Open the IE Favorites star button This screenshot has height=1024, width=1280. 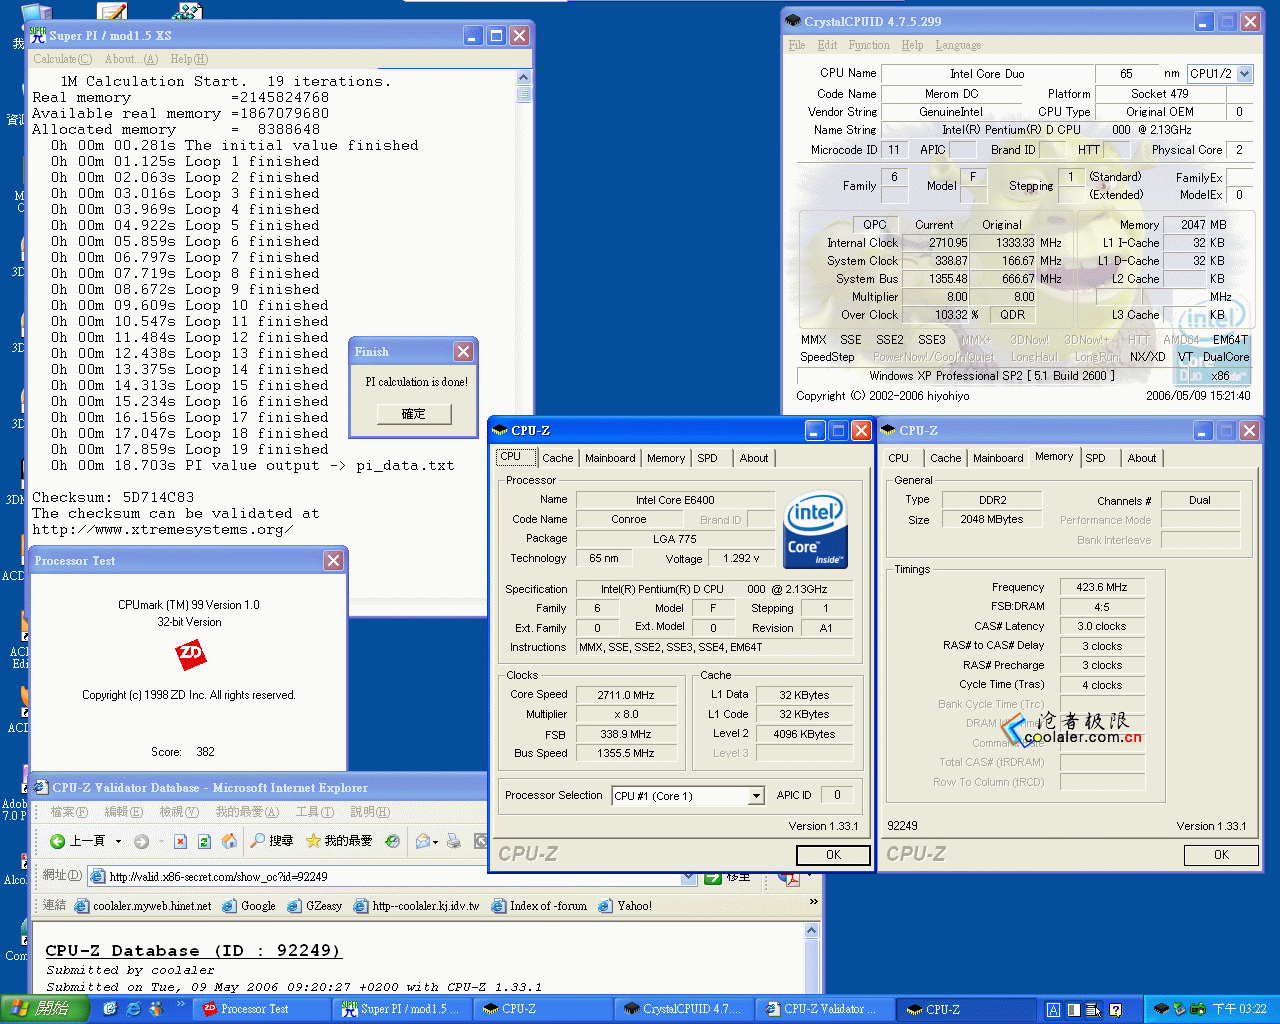(x=339, y=841)
